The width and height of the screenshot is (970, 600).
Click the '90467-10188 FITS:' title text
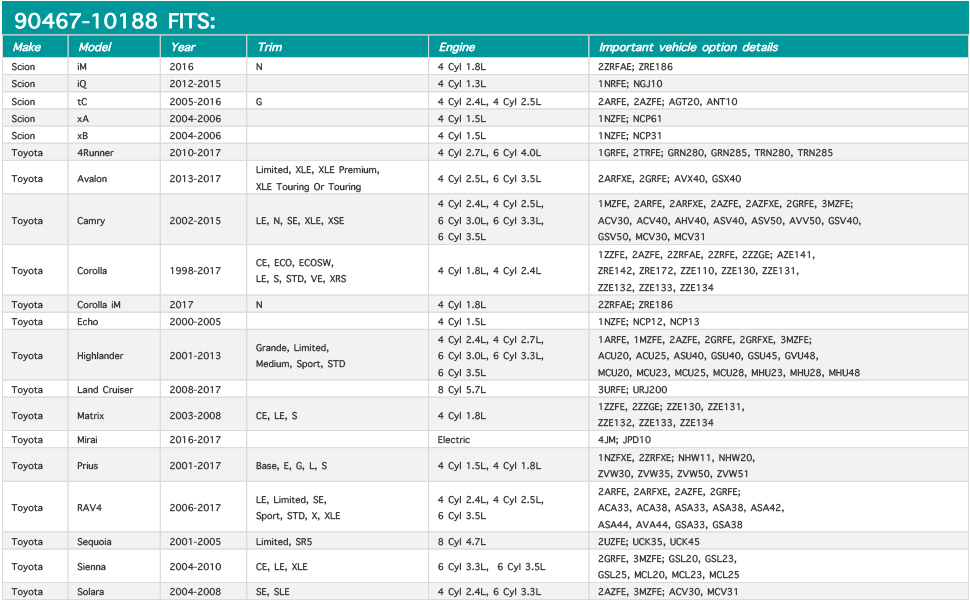114,21
